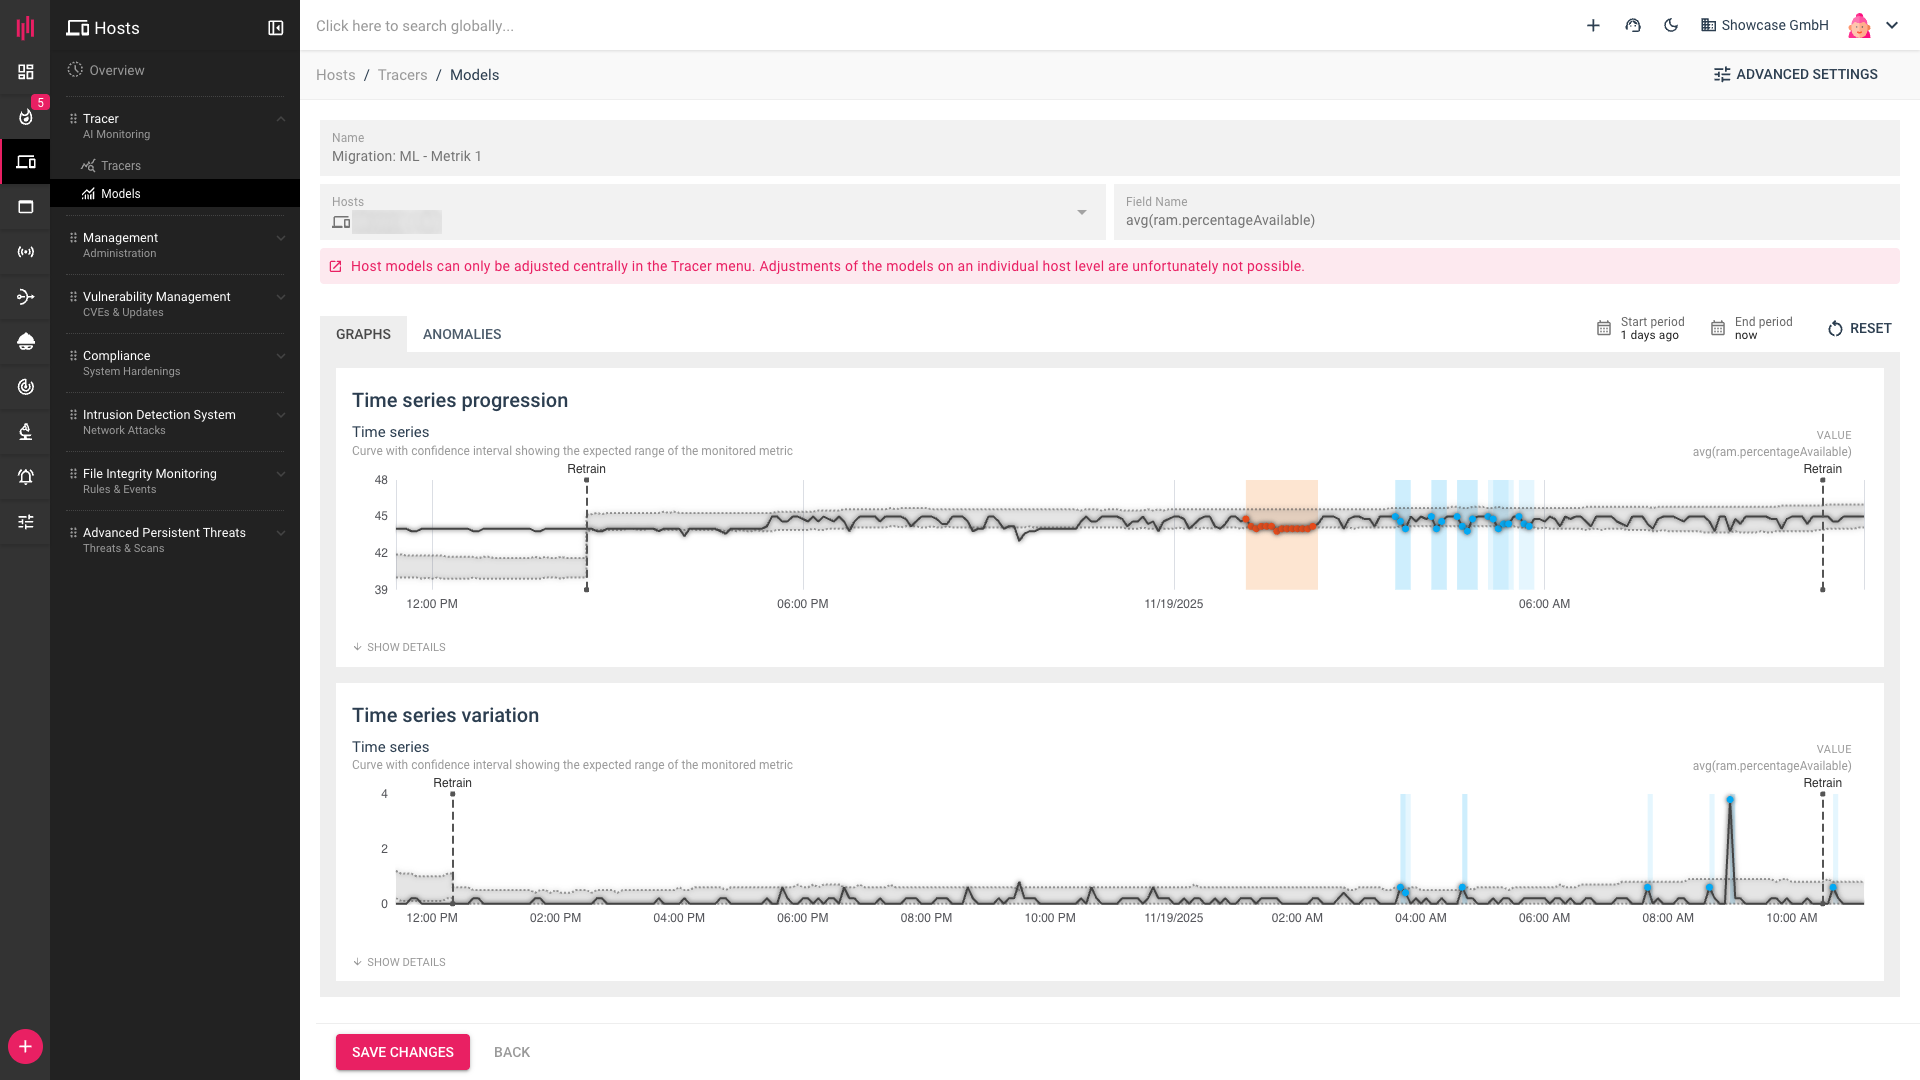Collapse the sidebar panel icon
This screenshot has width=1920, height=1080.
(276, 28)
